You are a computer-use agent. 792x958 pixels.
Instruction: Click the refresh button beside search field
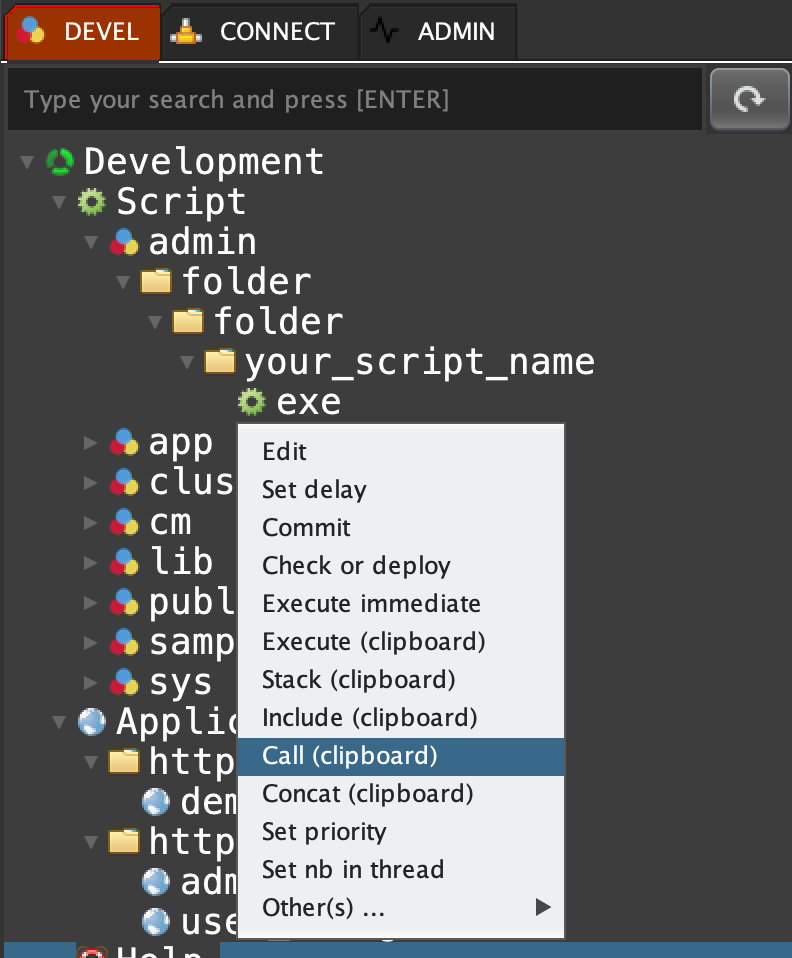(749, 99)
